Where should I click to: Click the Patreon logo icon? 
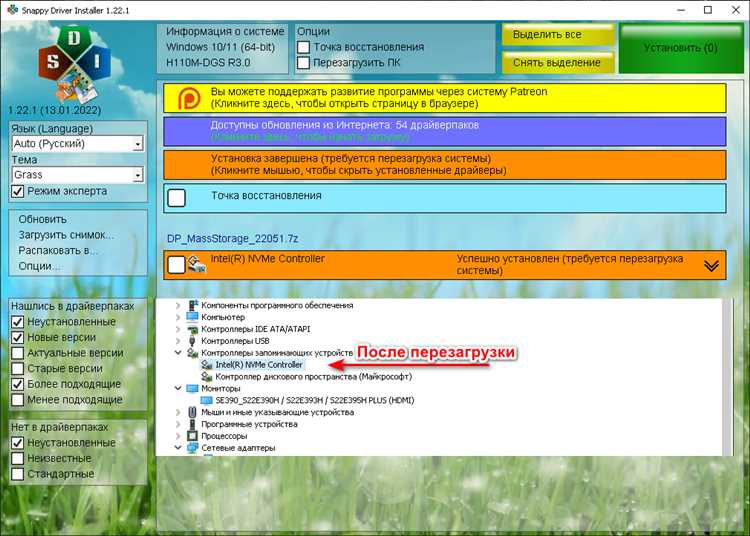(189, 98)
